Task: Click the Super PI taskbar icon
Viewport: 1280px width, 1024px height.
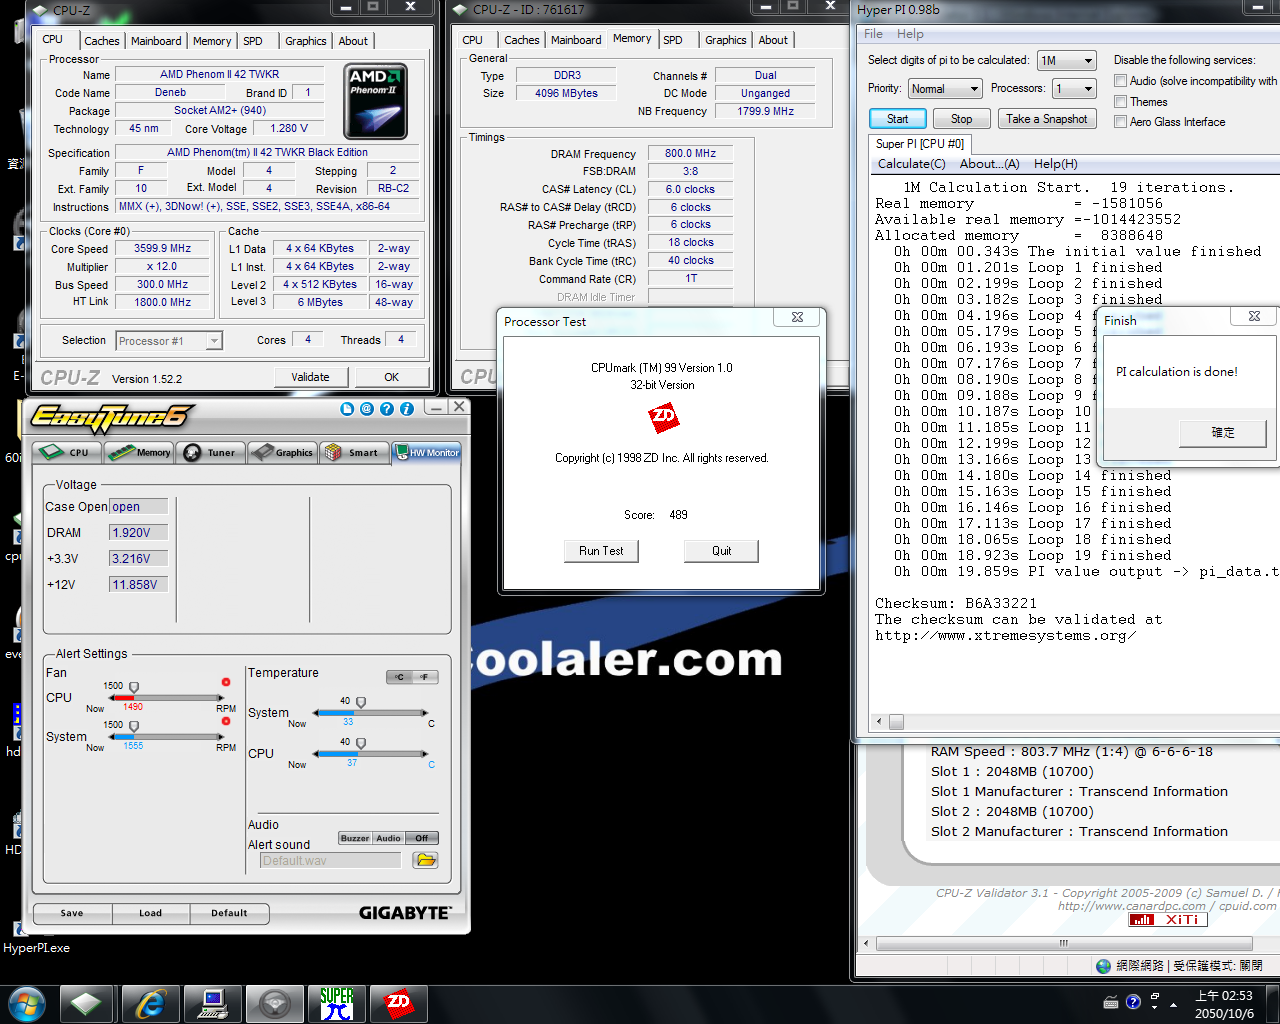Action: pos(337,1003)
